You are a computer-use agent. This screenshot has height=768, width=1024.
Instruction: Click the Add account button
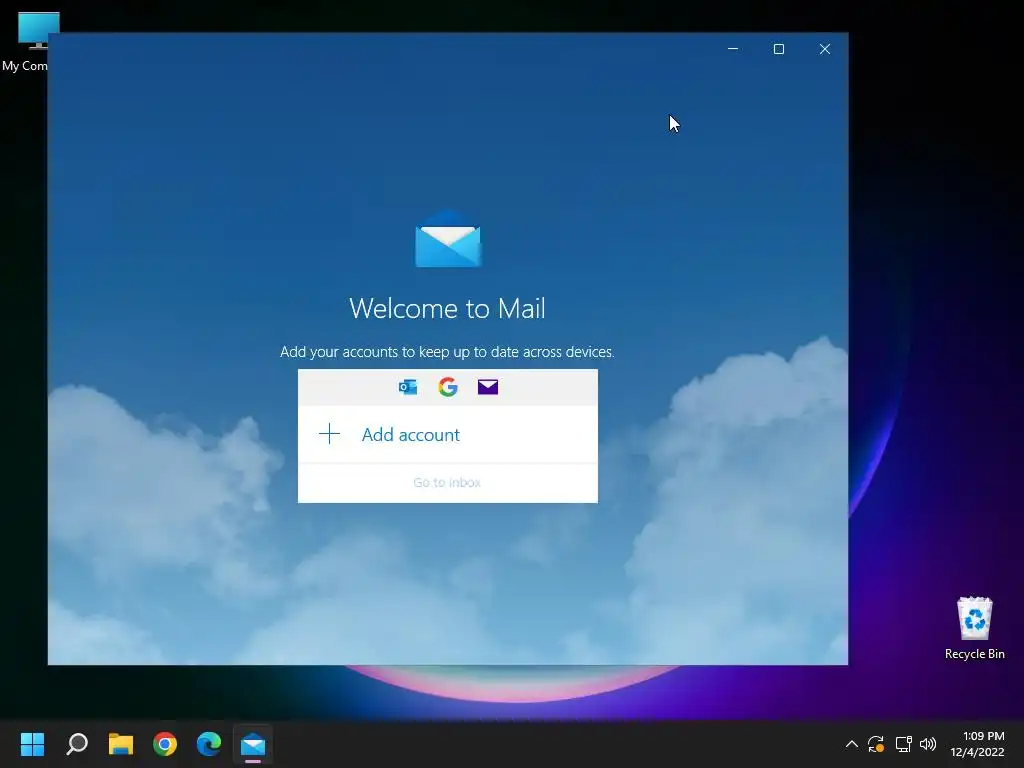[x=447, y=434]
